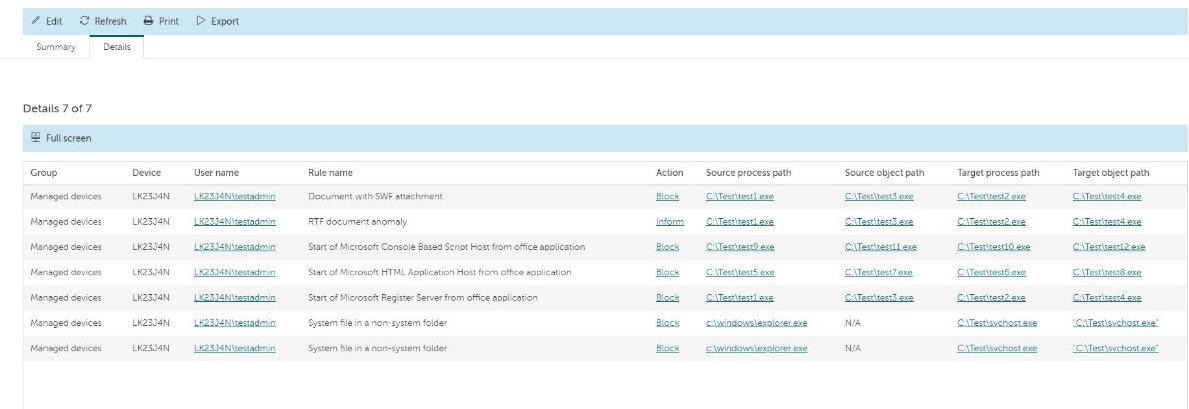1189x409 pixels.
Task: Switch to the Summary tab
Action: click(x=56, y=47)
